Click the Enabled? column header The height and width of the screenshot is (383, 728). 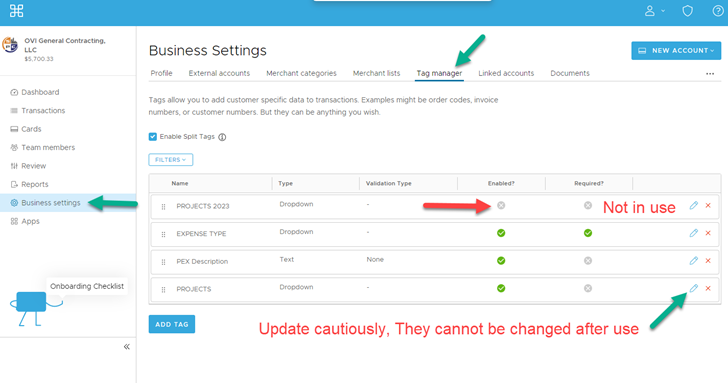pos(501,183)
